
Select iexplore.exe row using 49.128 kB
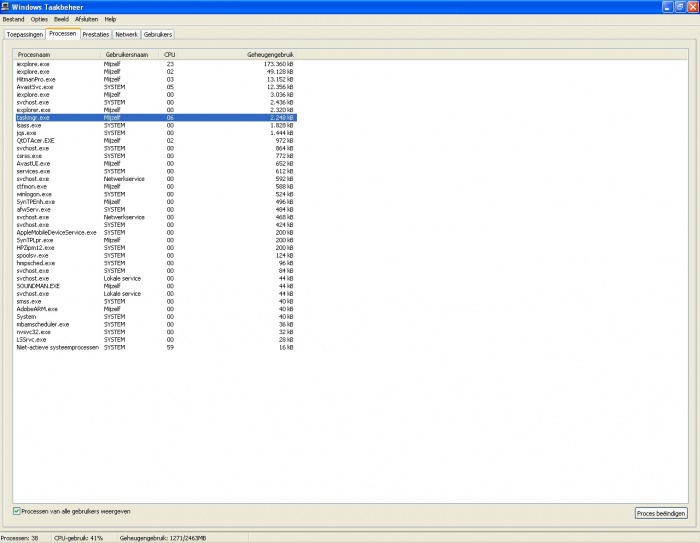[x=155, y=71]
